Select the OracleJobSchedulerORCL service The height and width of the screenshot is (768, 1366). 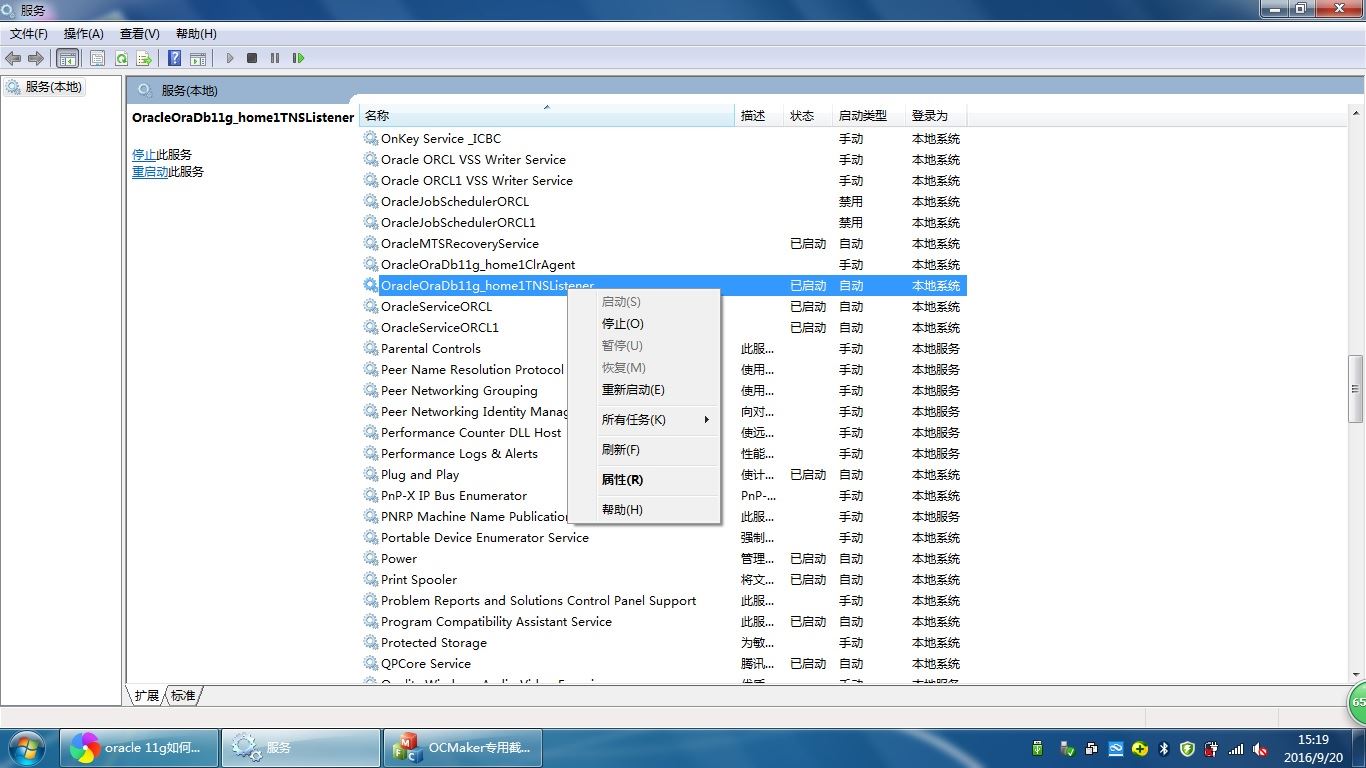point(455,202)
